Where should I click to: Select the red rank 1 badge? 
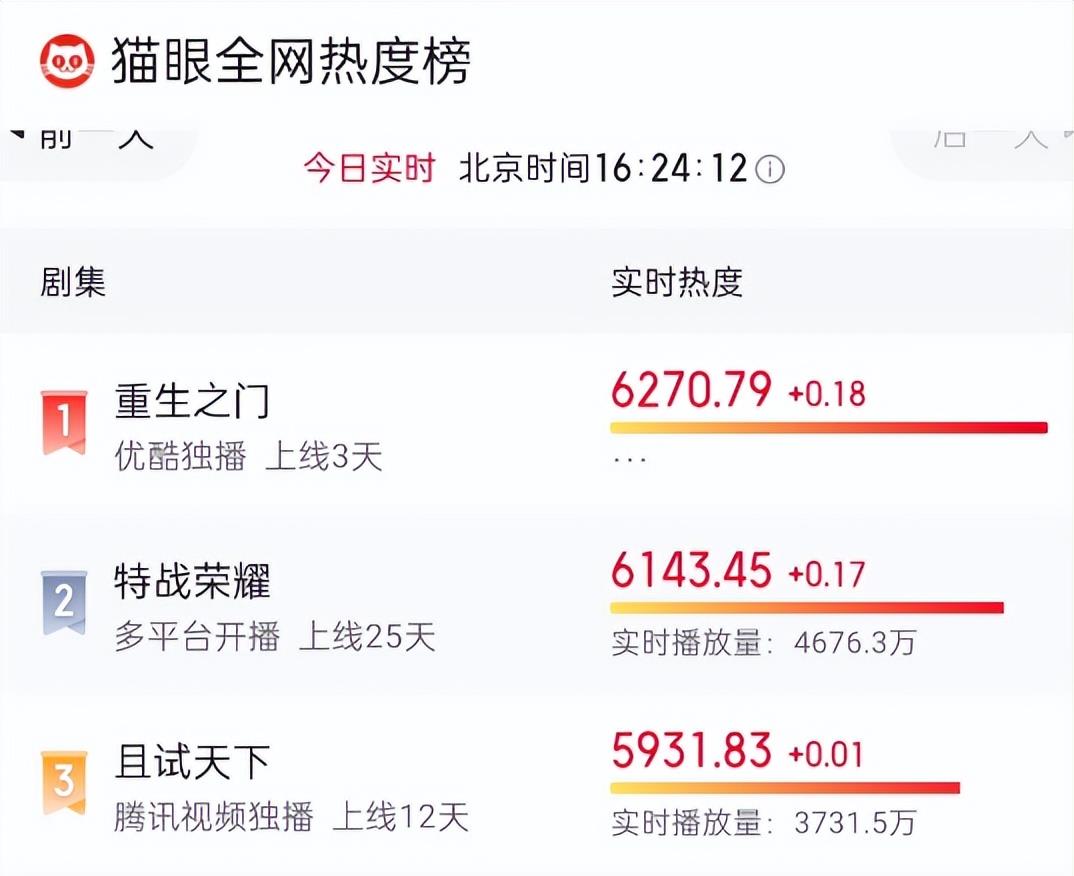click(x=64, y=422)
